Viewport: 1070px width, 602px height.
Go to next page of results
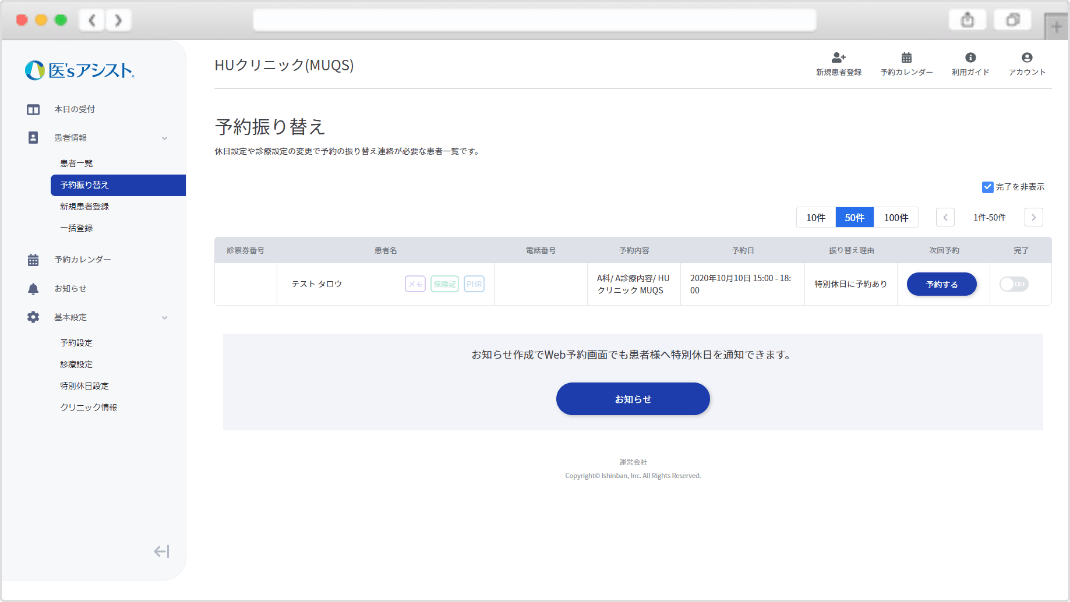pos(1033,218)
